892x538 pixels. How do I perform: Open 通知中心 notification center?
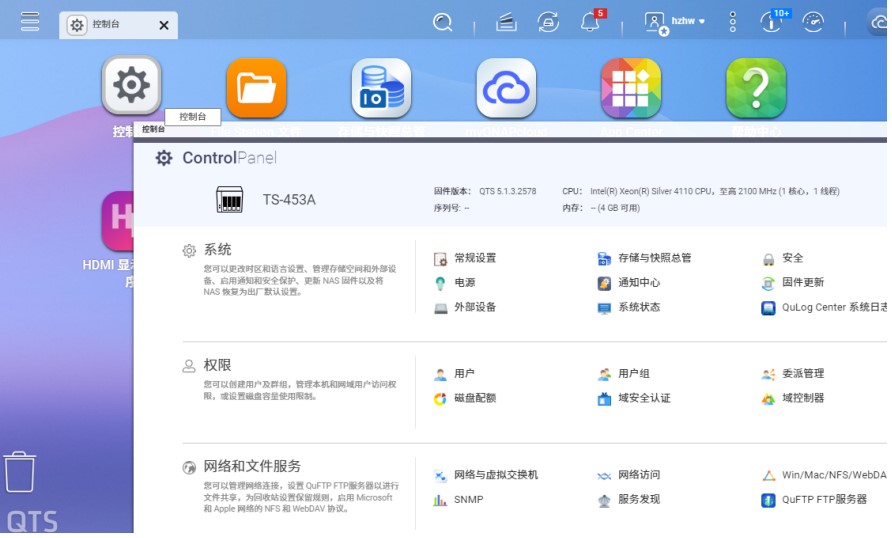tap(629, 283)
